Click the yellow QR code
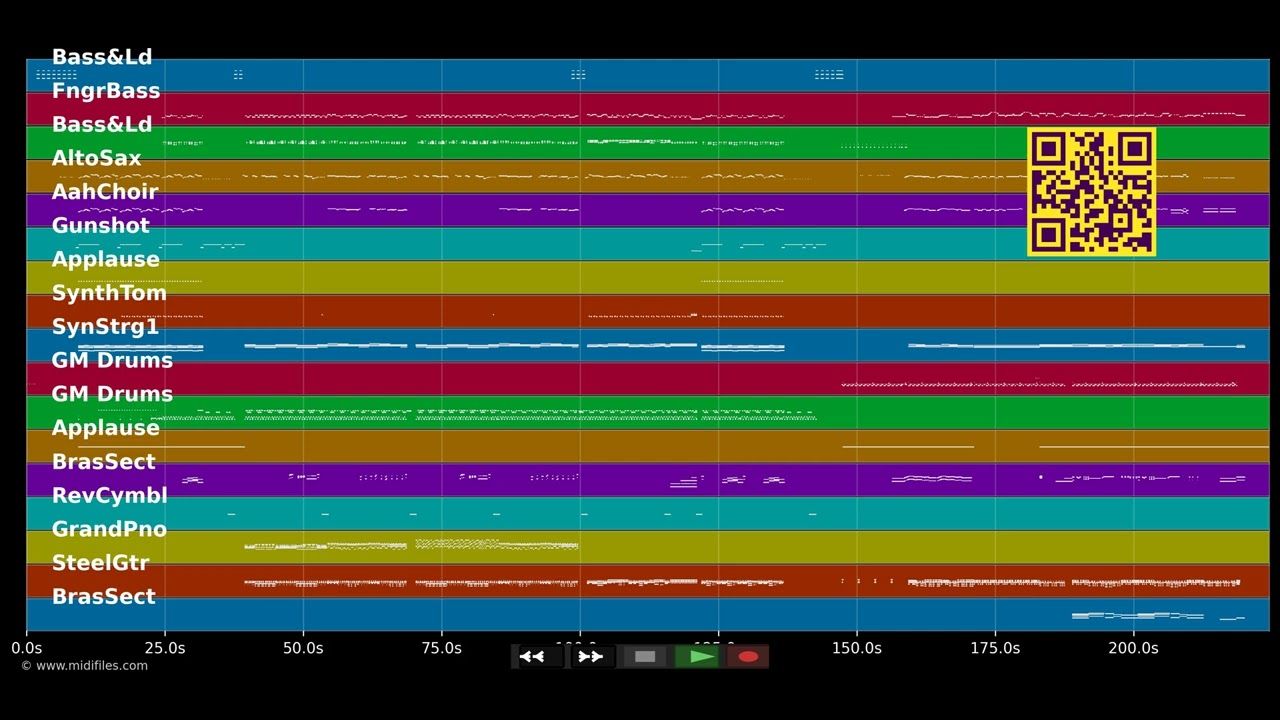Screen dimensions: 1280x720 pos(1091,191)
